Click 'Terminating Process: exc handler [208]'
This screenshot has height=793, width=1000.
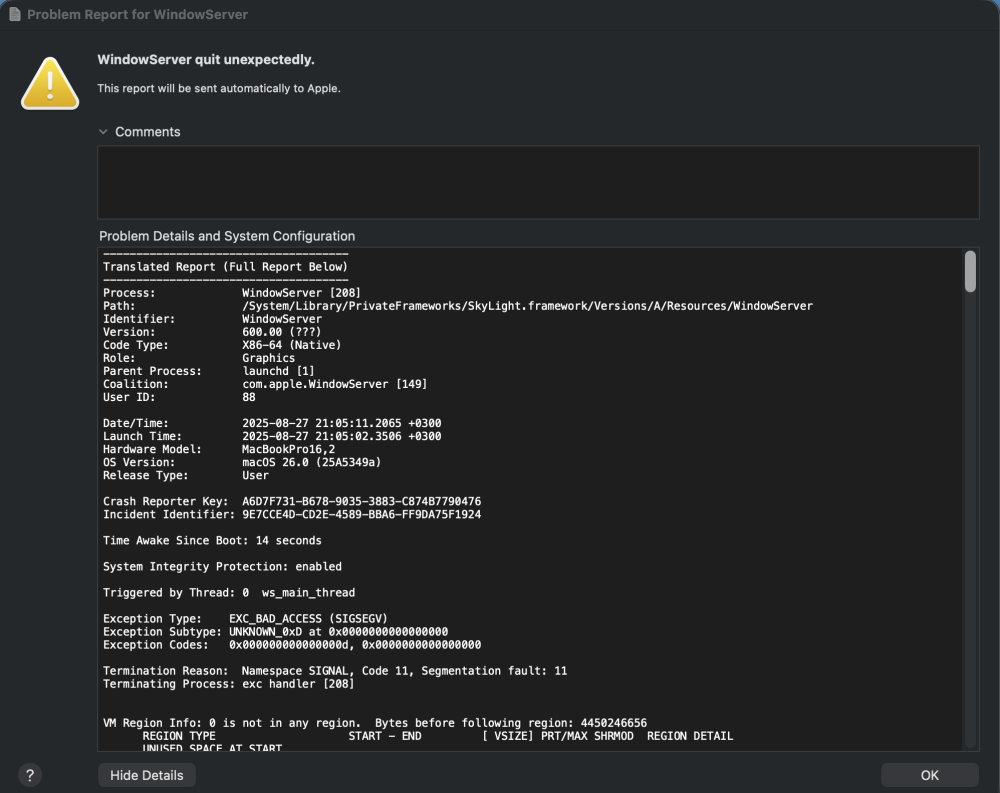coord(228,684)
